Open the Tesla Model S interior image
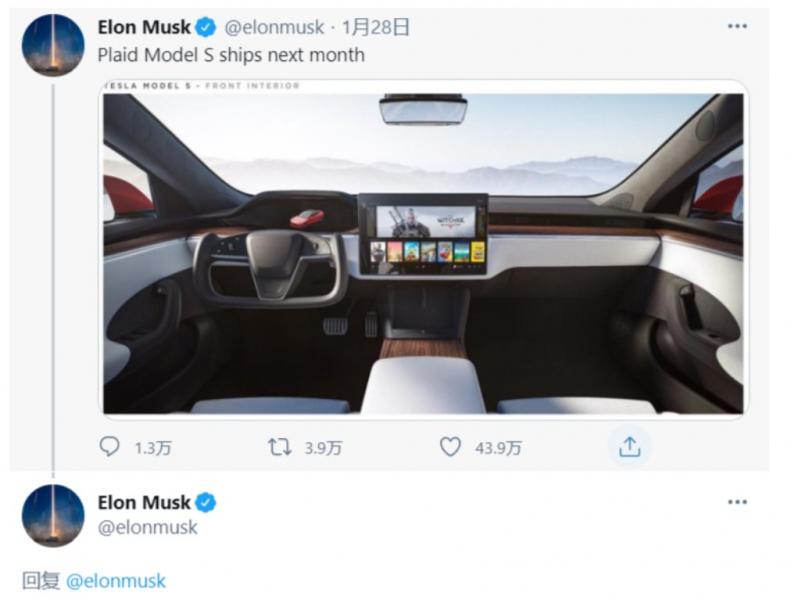Image resolution: width=791 pixels, height=600 pixels. tap(423, 248)
